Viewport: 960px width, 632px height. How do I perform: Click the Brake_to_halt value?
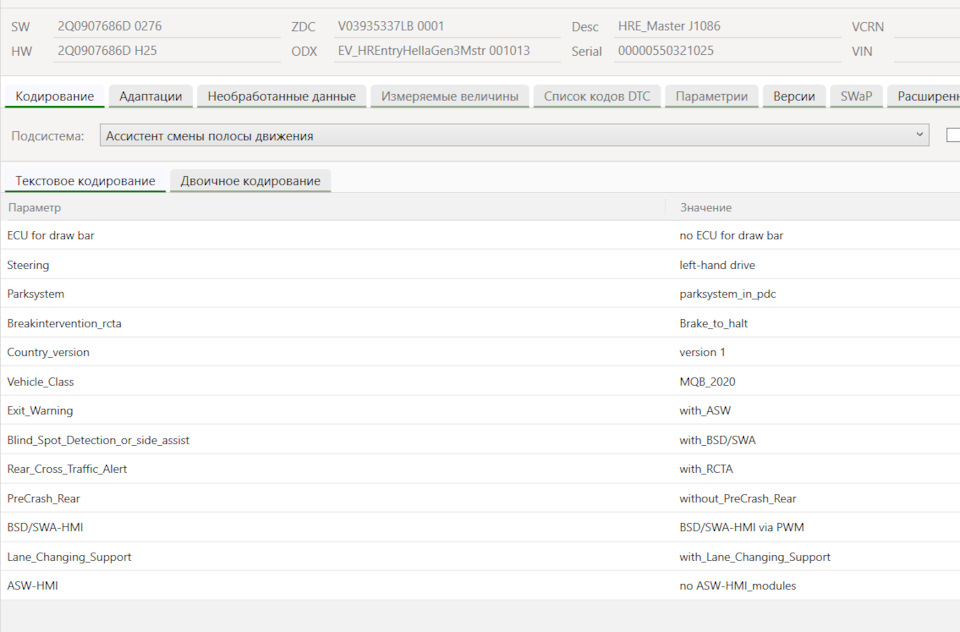coord(713,323)
